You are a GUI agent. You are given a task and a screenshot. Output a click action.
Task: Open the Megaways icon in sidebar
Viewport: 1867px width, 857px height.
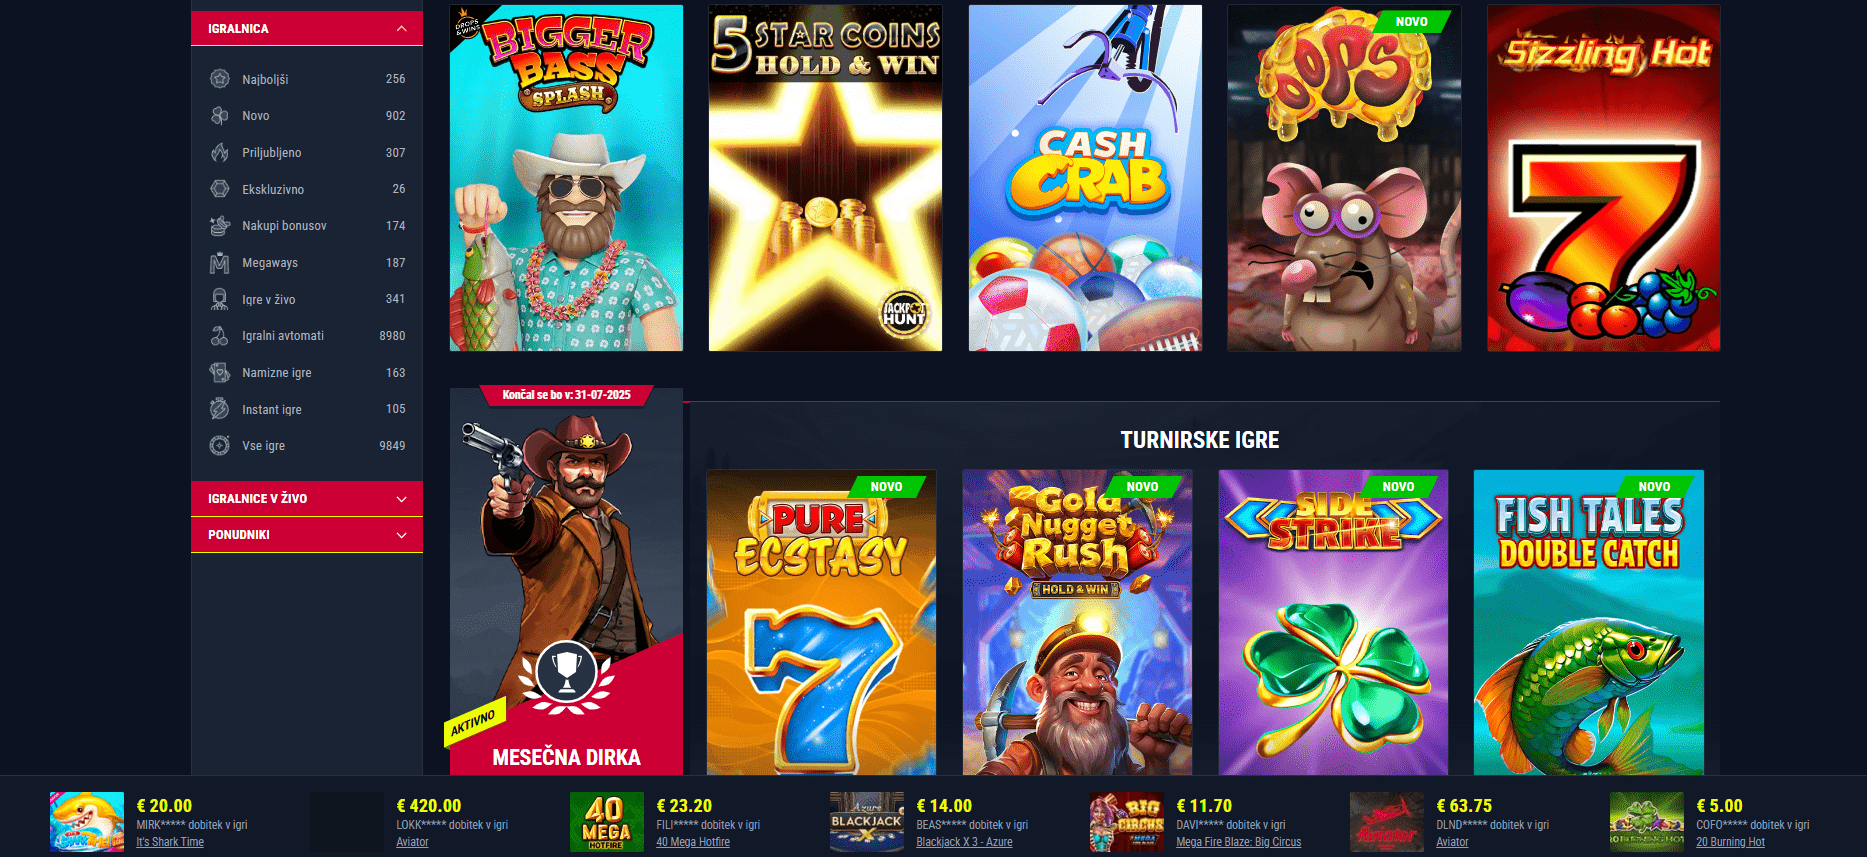coord(220,263)
